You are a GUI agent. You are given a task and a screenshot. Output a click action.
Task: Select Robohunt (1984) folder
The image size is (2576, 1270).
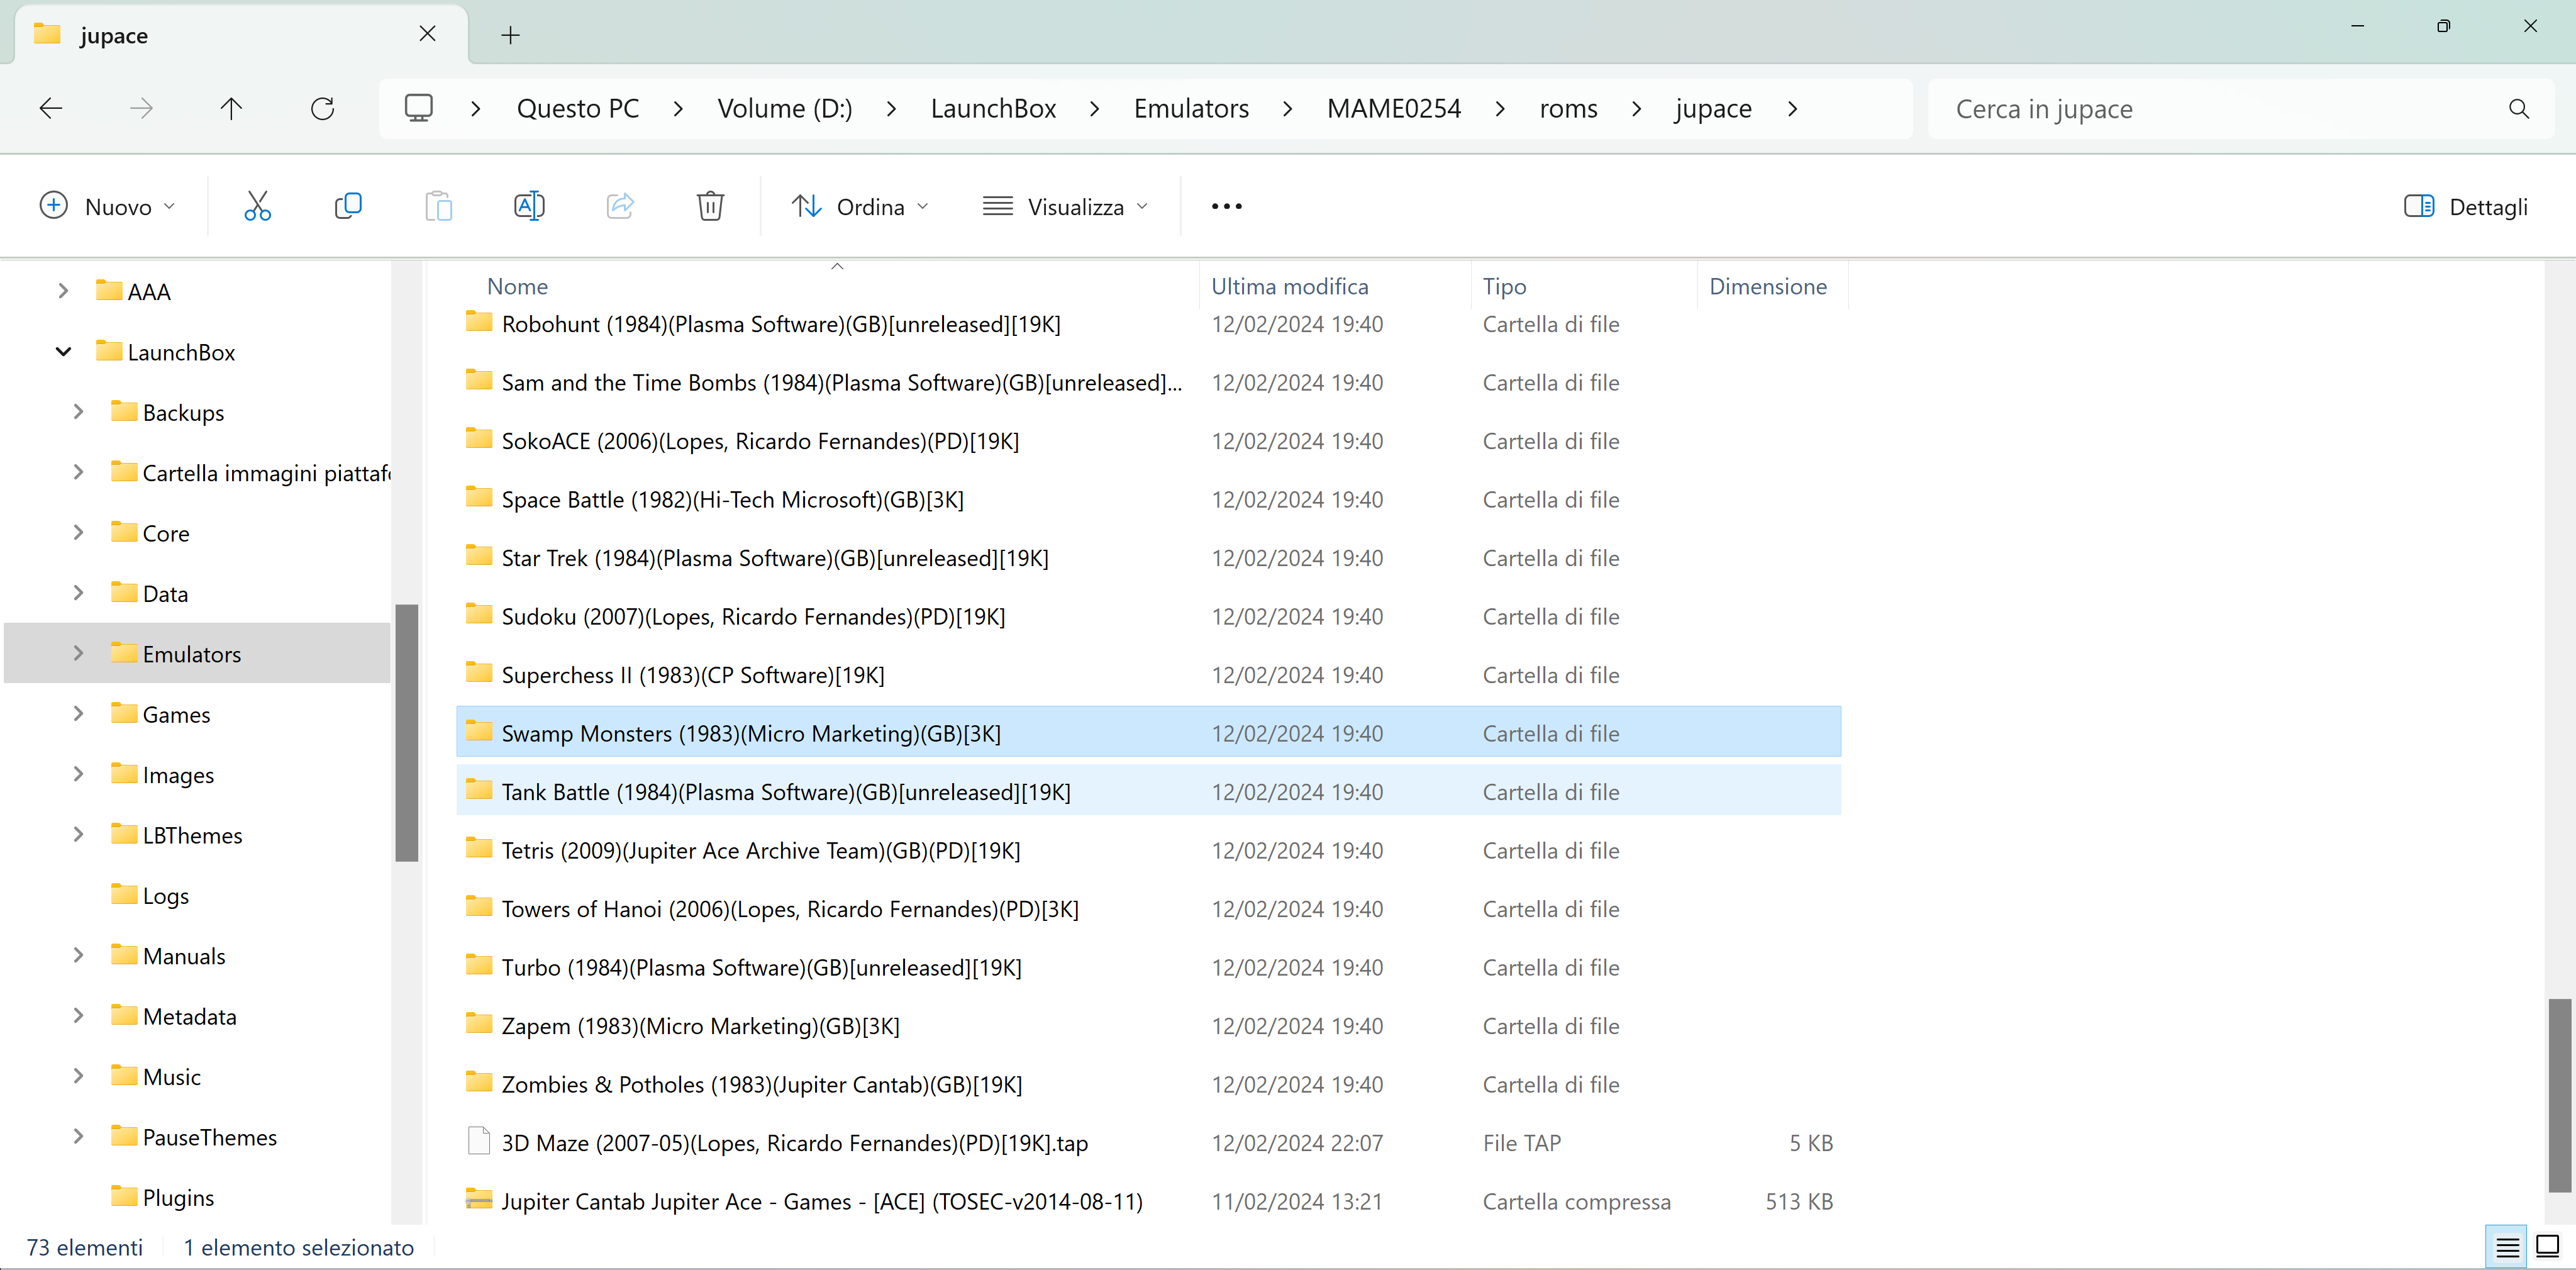coord(1148,323)
